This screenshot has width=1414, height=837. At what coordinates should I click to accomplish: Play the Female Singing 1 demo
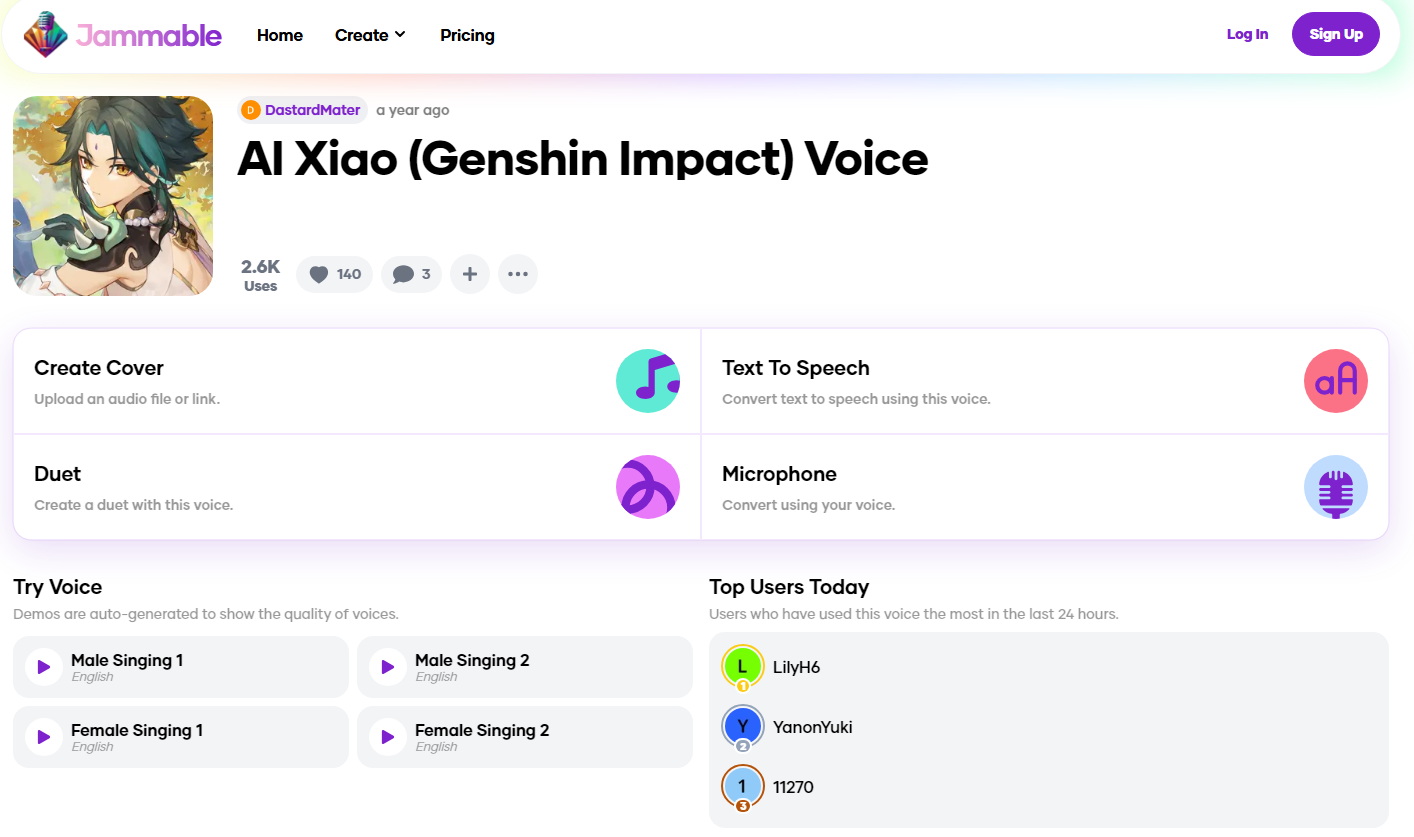pyautogui.click(x=43, y=737)
